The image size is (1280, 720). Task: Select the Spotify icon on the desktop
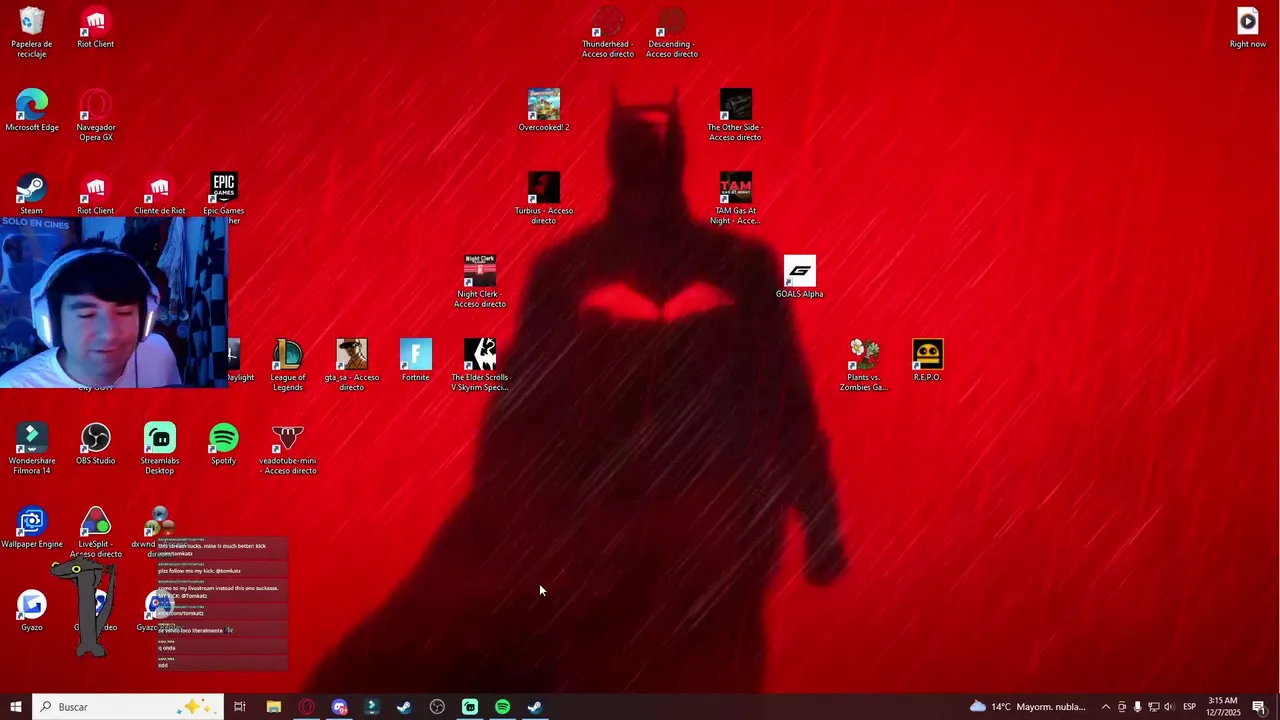[x=224, y=444]
